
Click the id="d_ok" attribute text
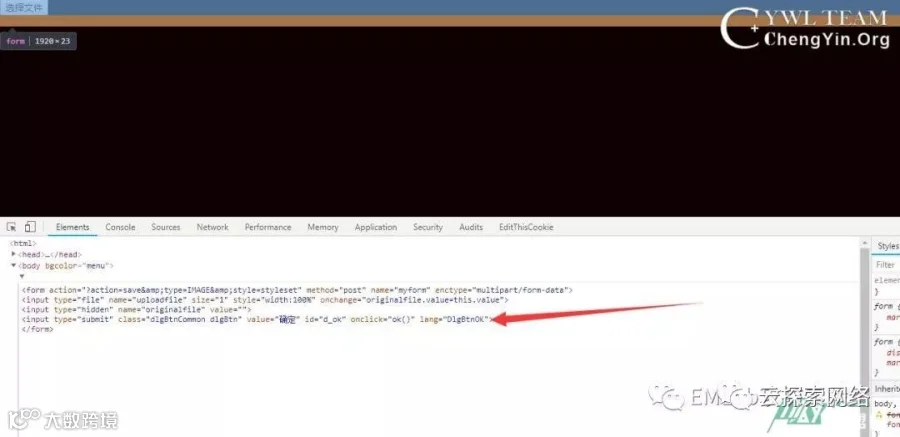(325, 319)
